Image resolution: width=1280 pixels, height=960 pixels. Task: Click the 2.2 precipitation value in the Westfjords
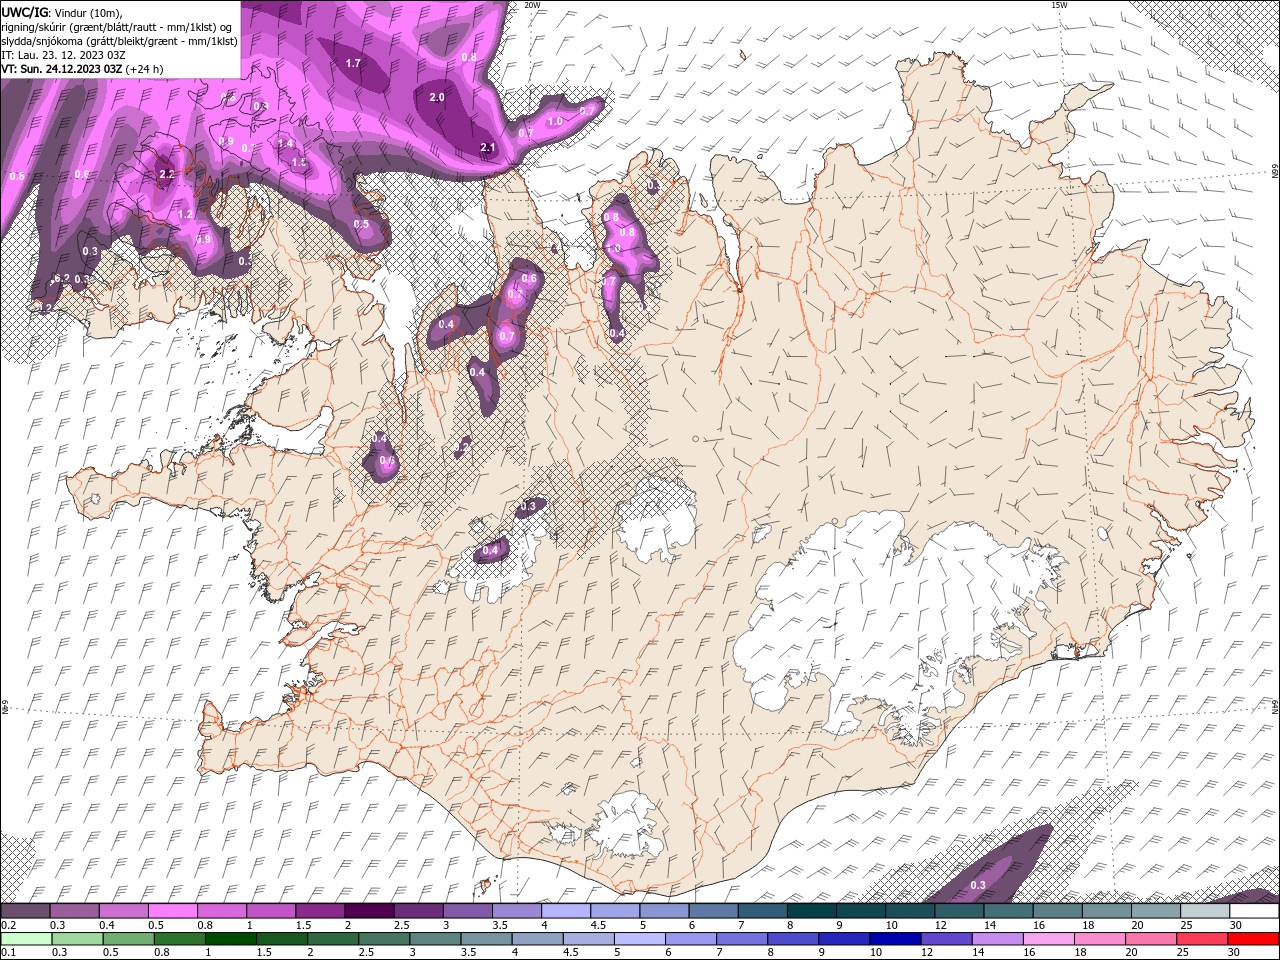pyautogui.click(x=167, y=174)
